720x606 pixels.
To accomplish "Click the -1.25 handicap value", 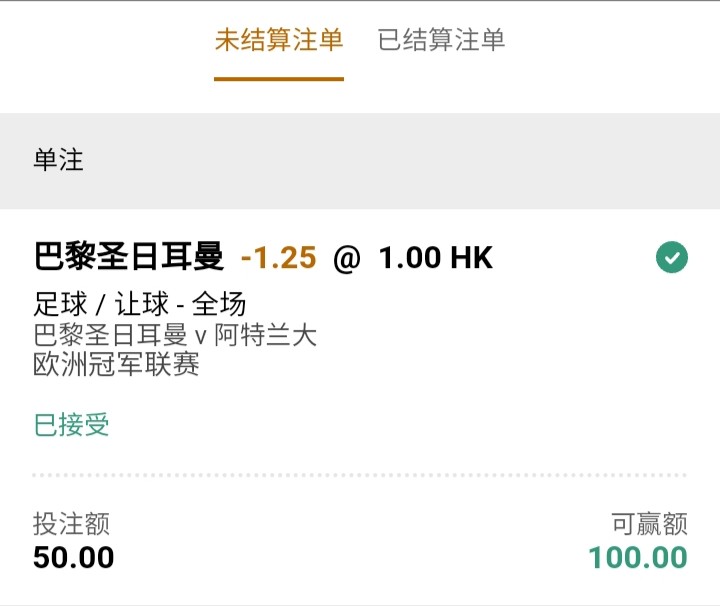I will point(278,258).
